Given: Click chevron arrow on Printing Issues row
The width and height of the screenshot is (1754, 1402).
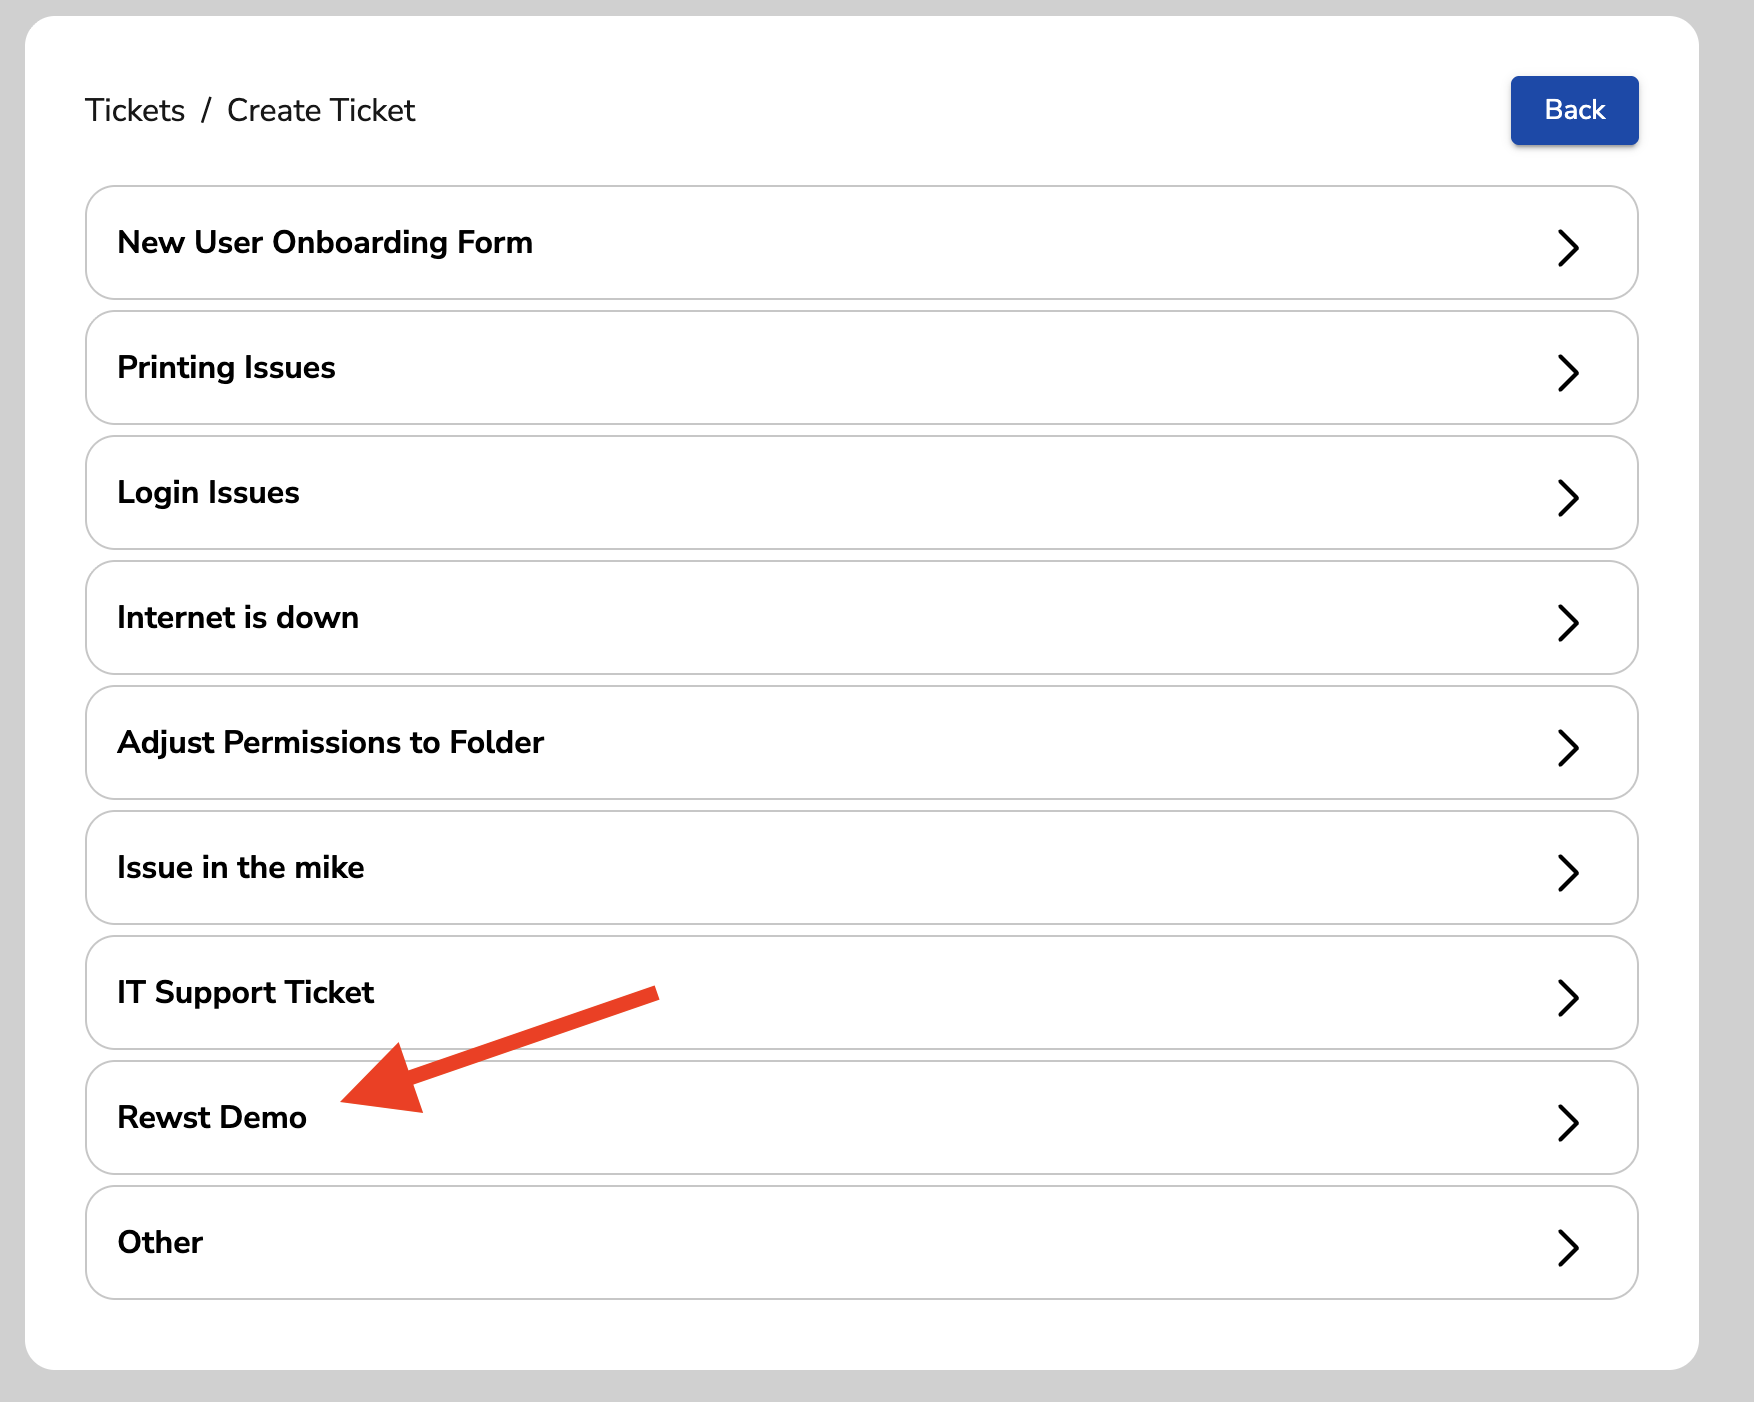Looking at the screenshot, I should [x=1567, y=372].
